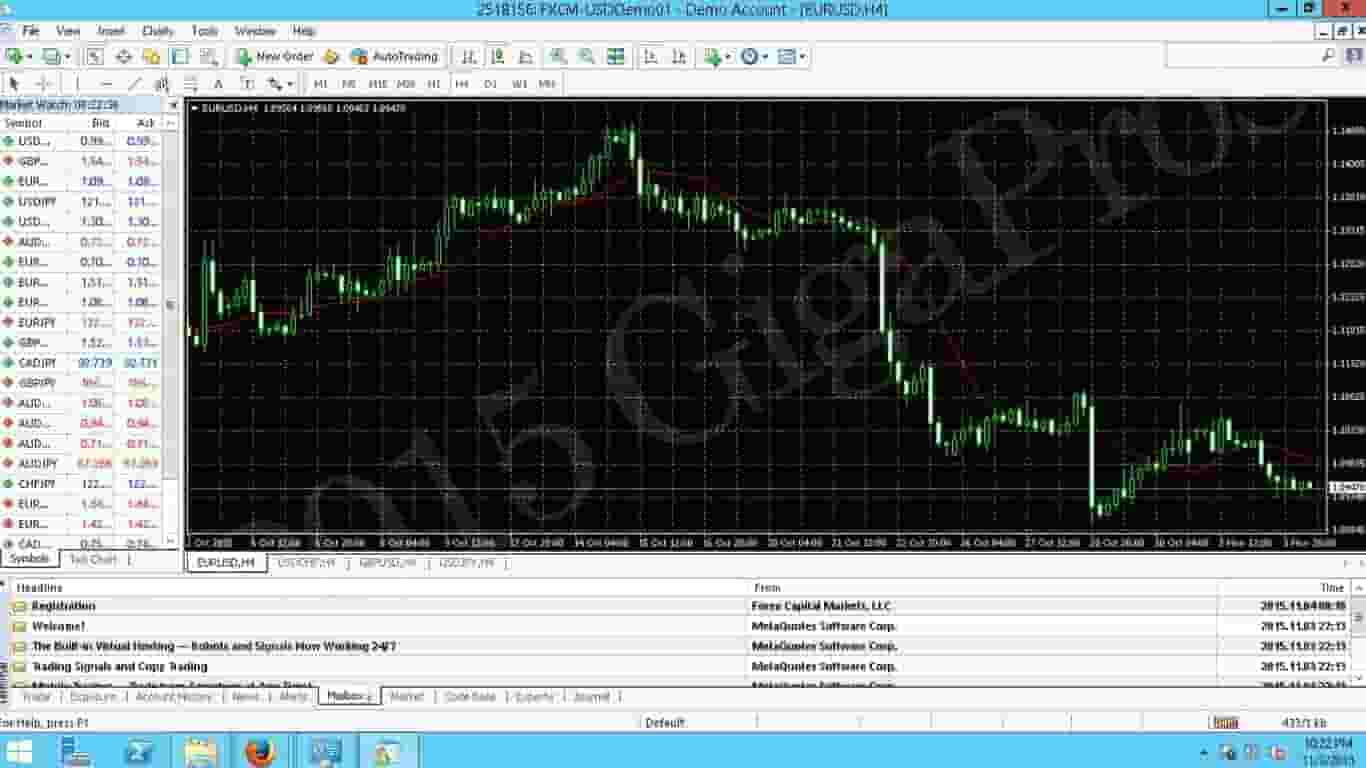Select the vertical line drawing tool

(77, 84)
